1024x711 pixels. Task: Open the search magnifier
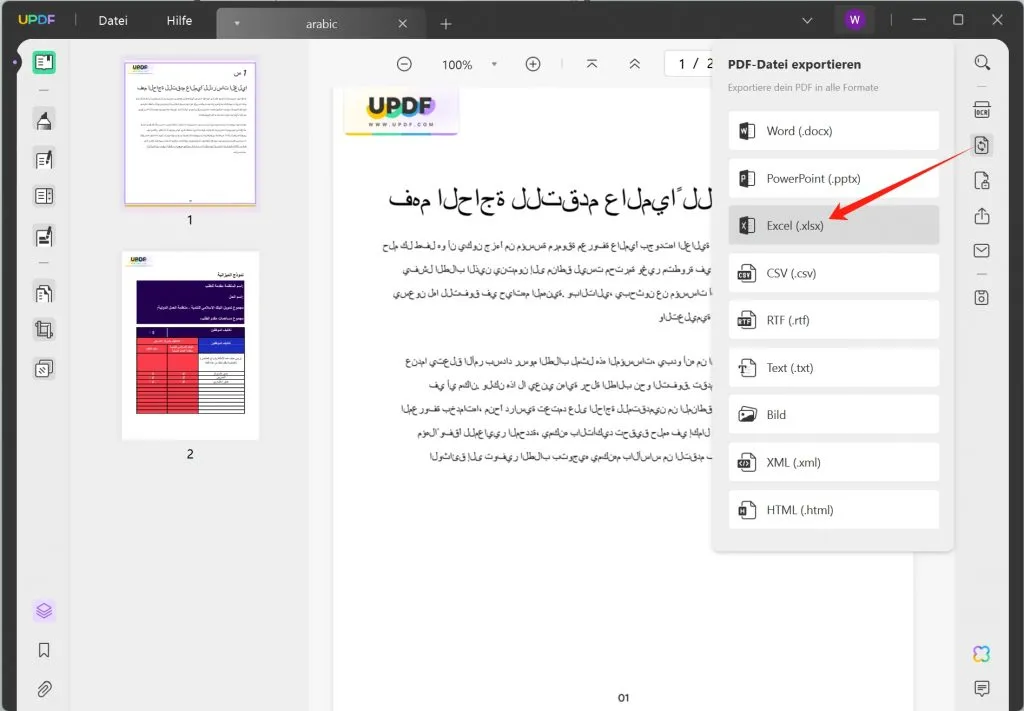tap(981, 62)
